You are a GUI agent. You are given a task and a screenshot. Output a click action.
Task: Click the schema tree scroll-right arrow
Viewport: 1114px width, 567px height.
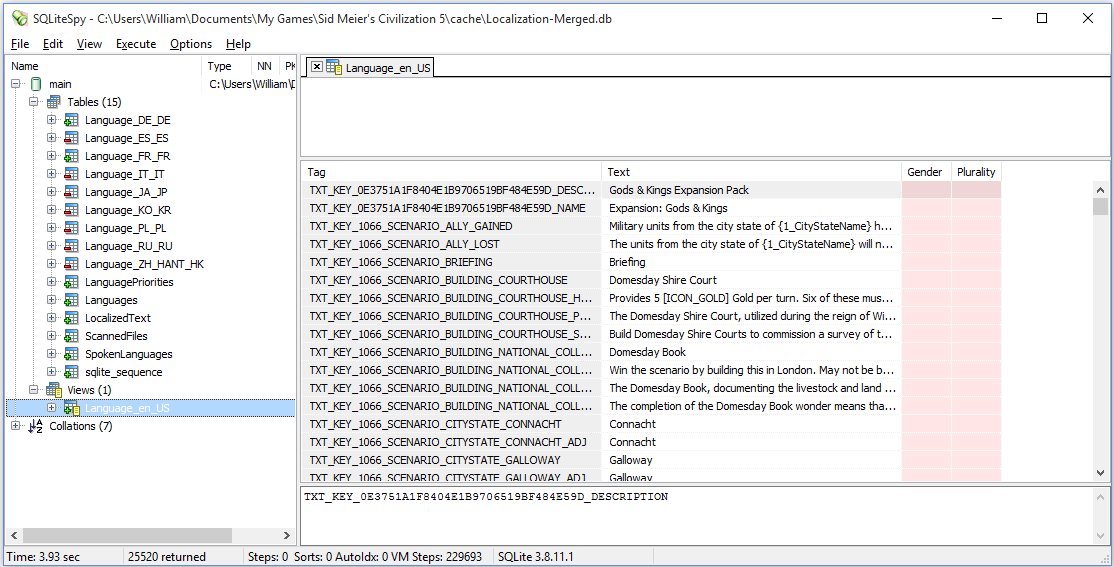point(286,535)
